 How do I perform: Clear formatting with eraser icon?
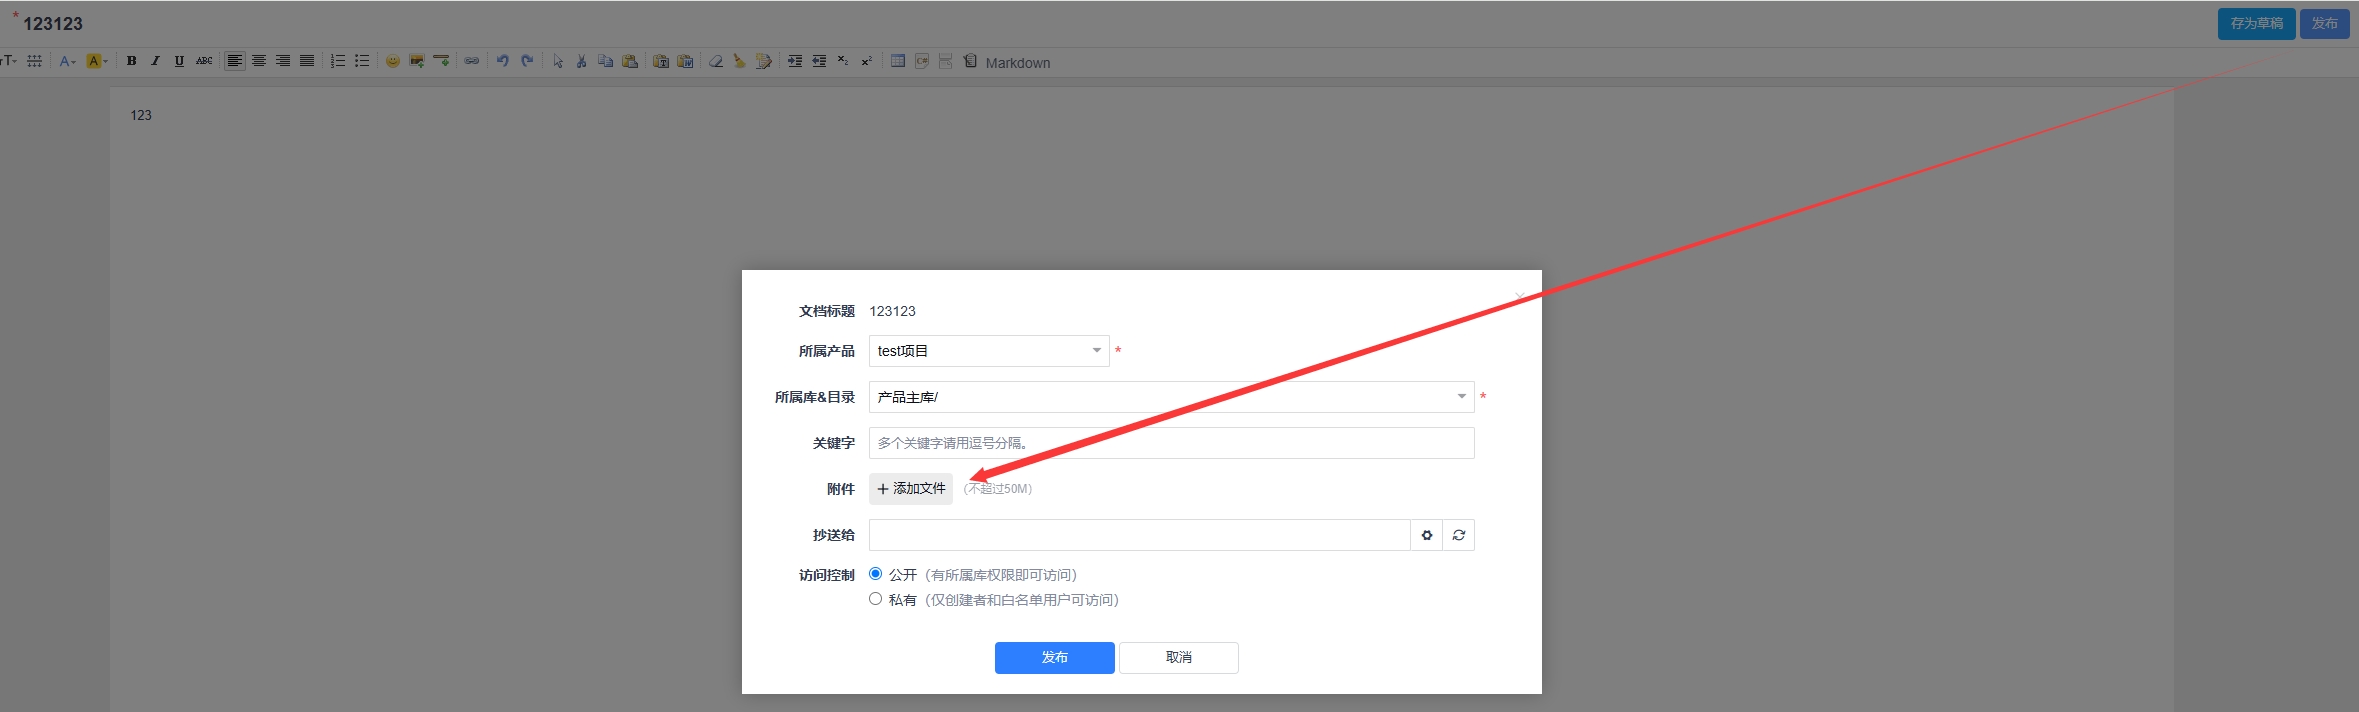coord(716,61)
